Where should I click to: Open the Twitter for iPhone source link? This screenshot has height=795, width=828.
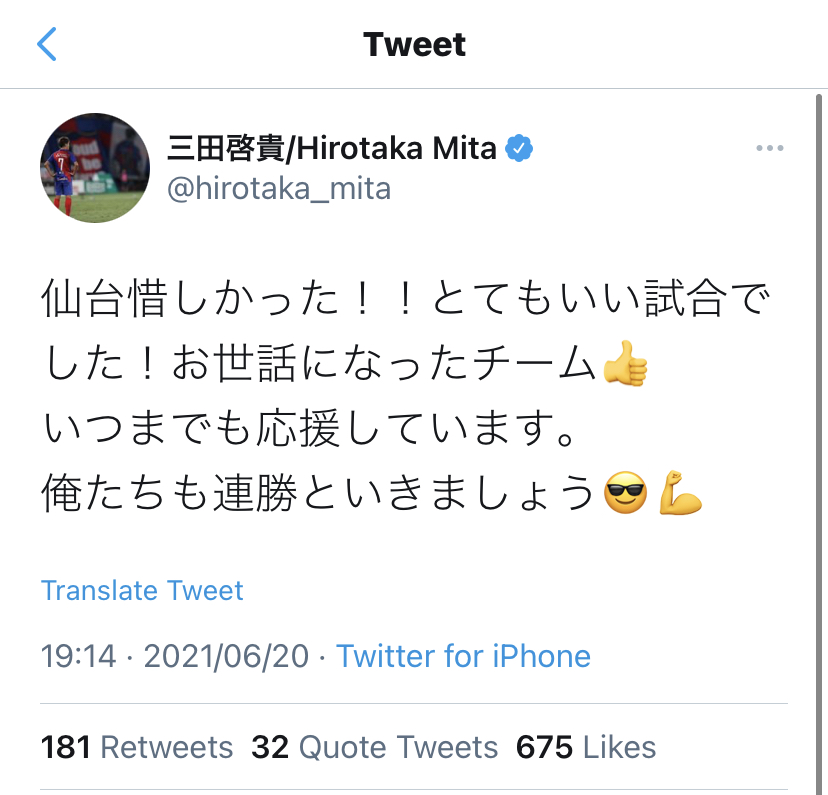tap(463, 656)
